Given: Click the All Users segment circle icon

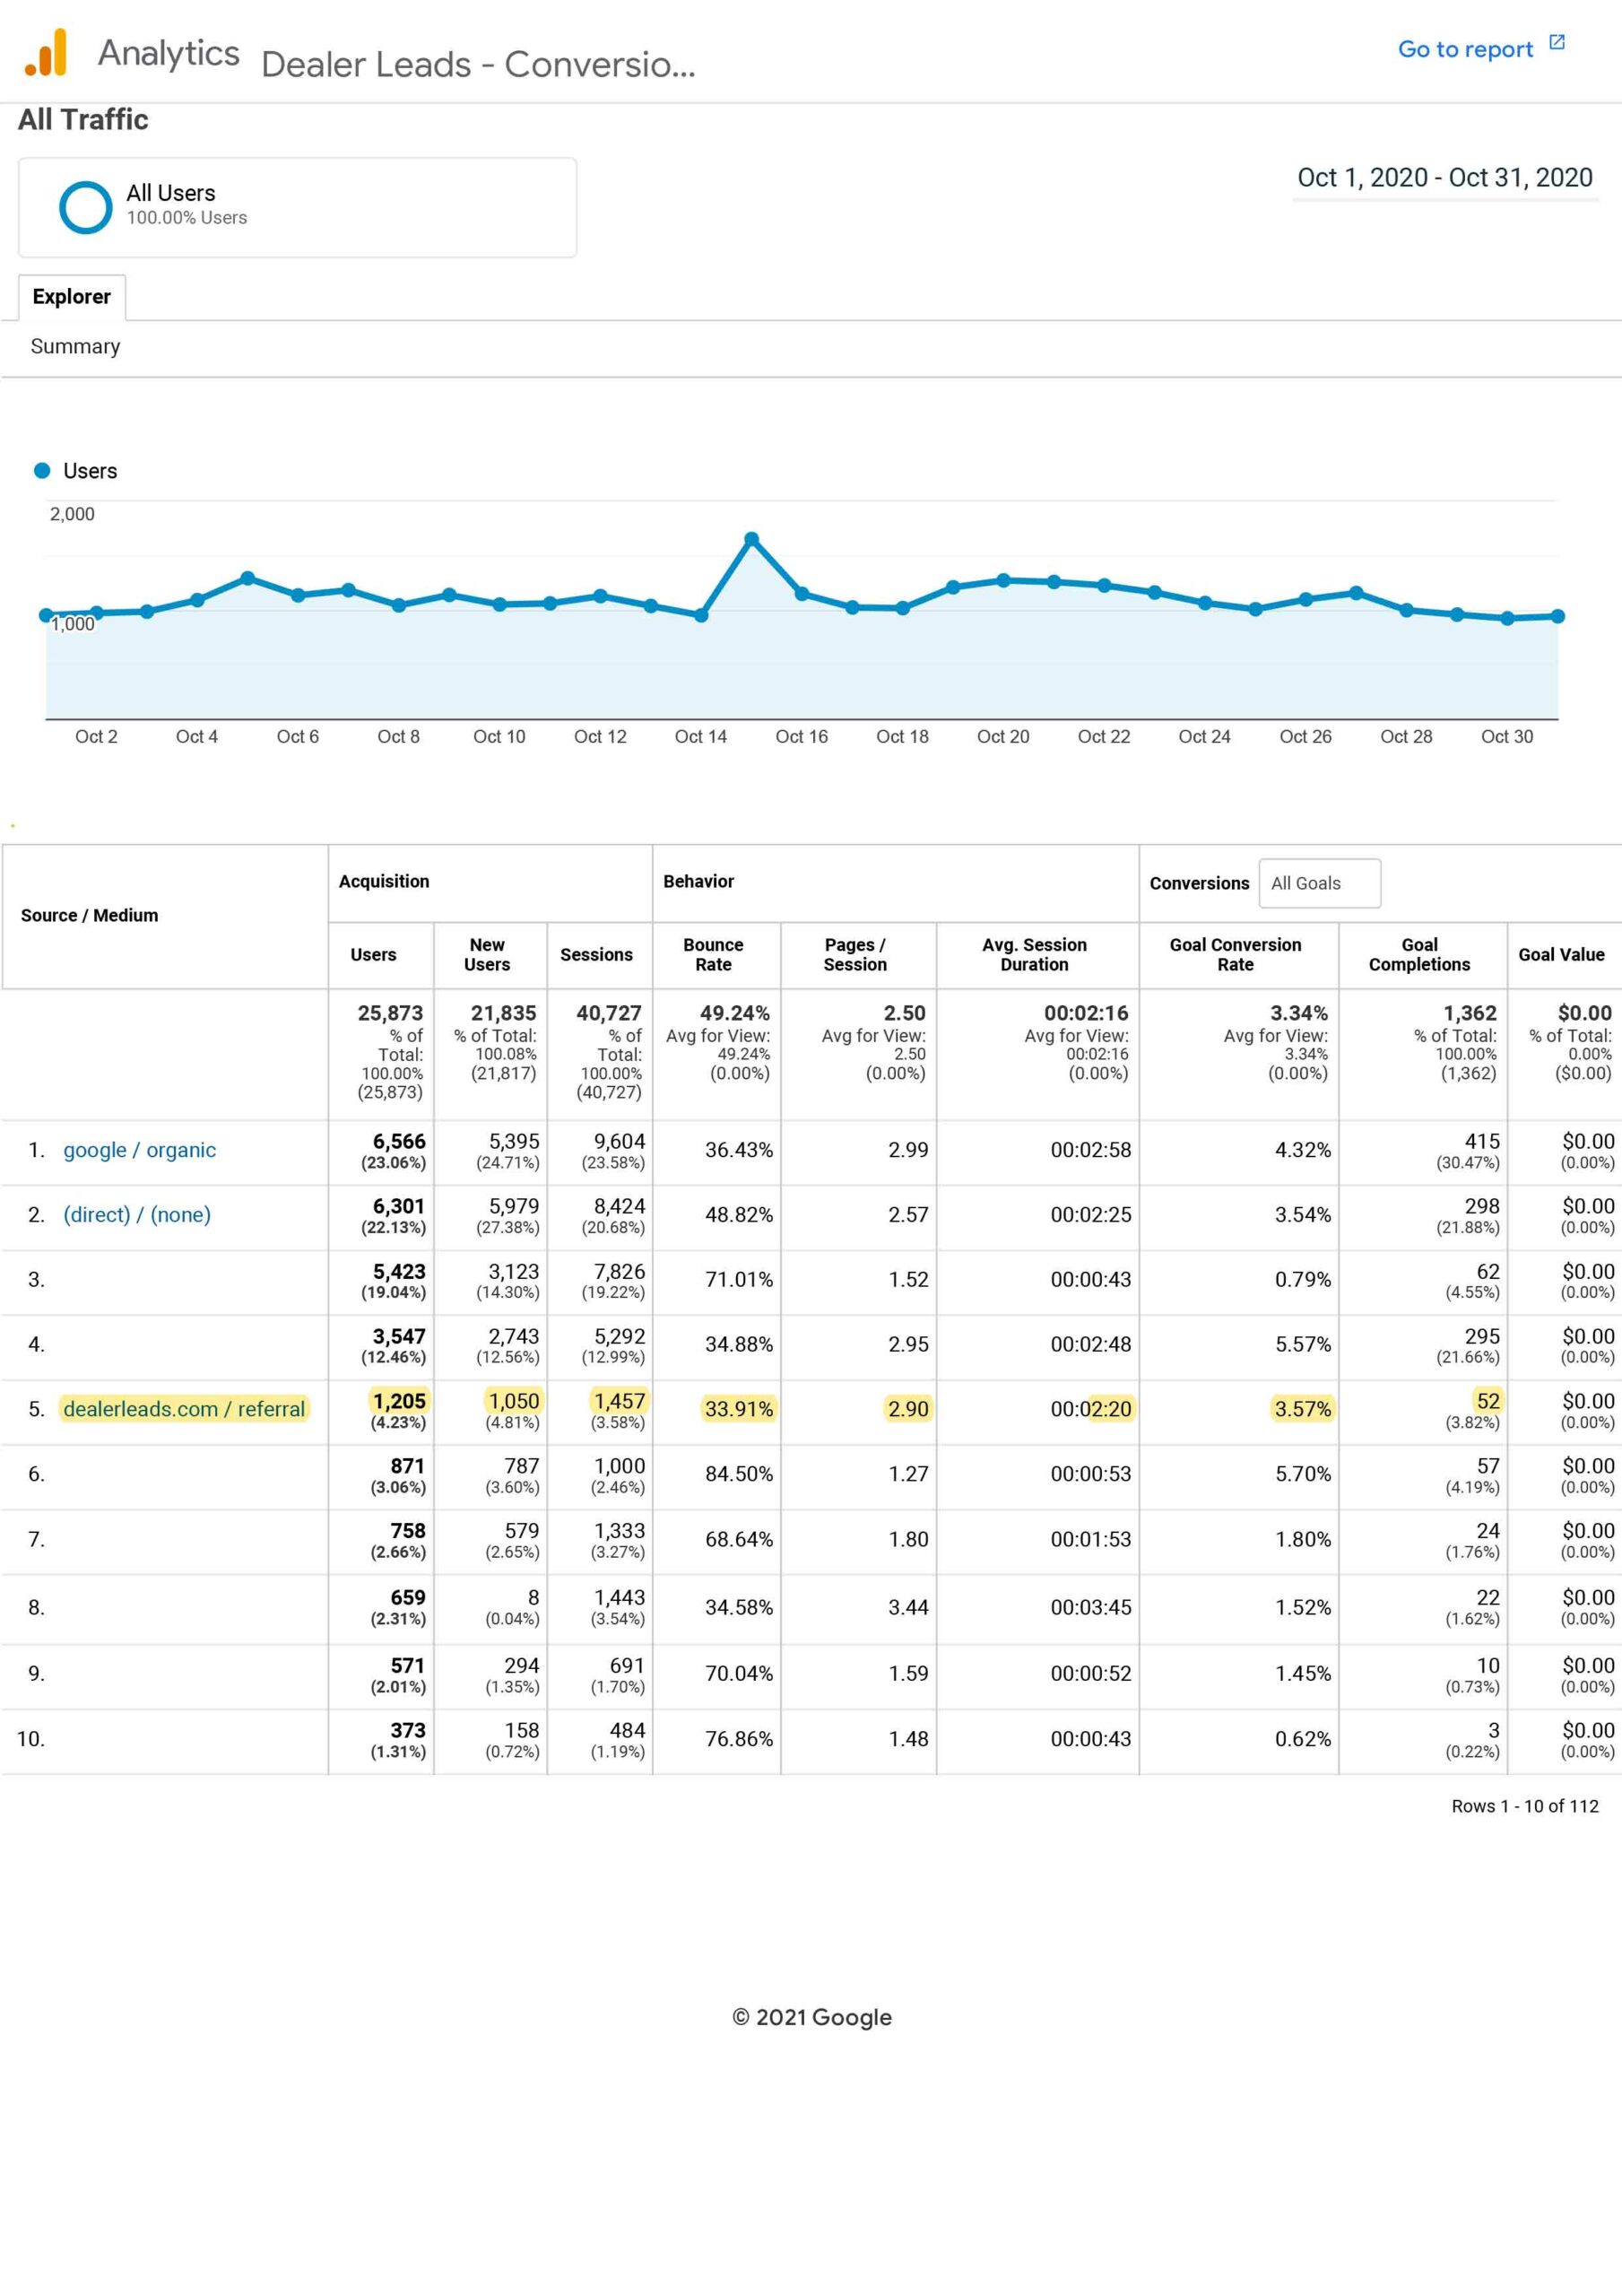Looking at the screenshot, I should [85, 207].
